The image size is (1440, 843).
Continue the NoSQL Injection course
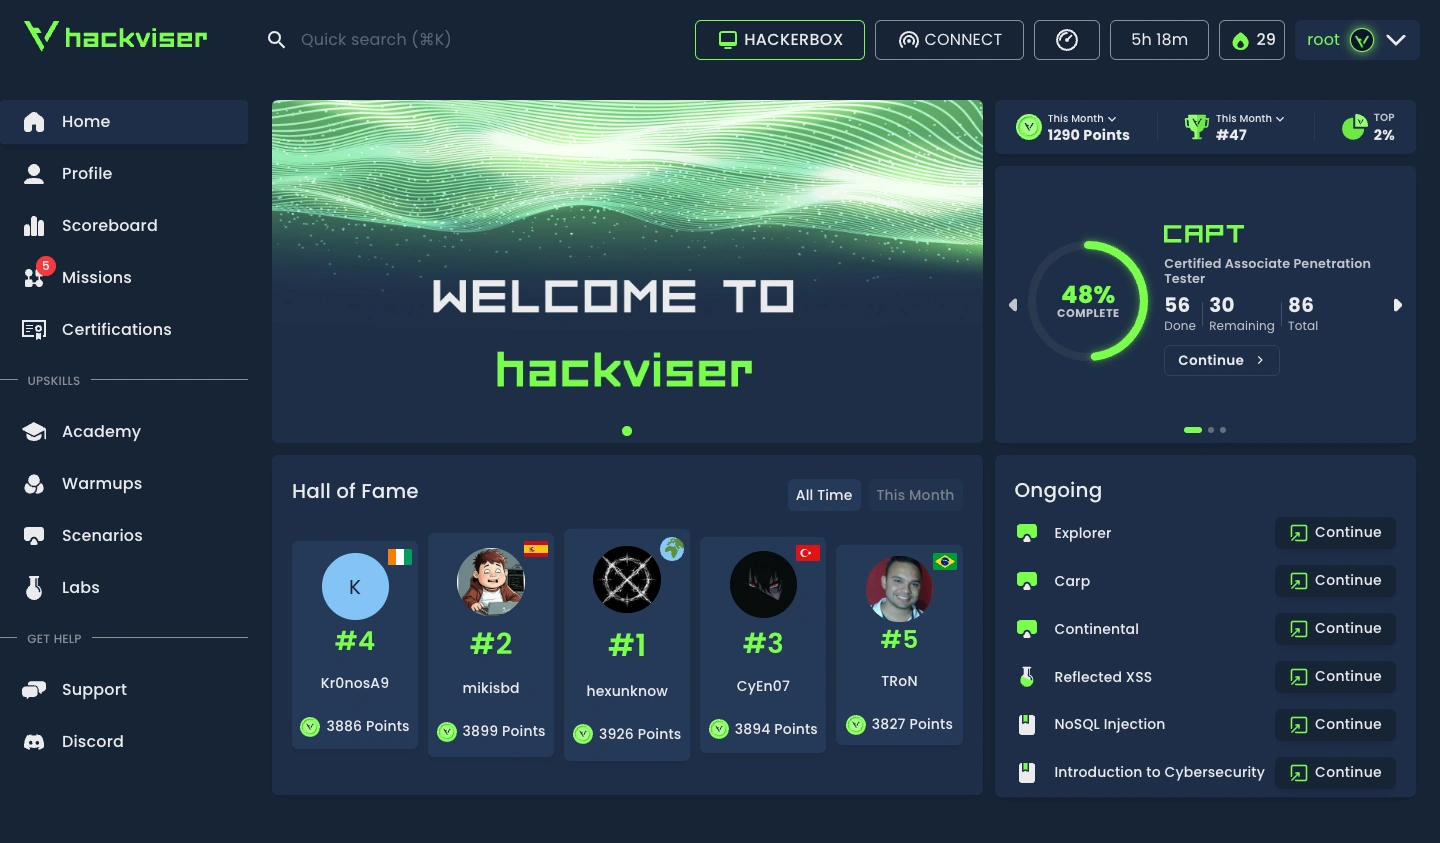pyautogui.click(x=1335, y=725)
